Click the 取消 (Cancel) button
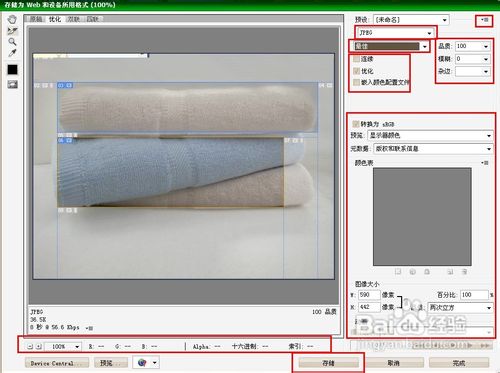500x373 pixels. (394, 363)
